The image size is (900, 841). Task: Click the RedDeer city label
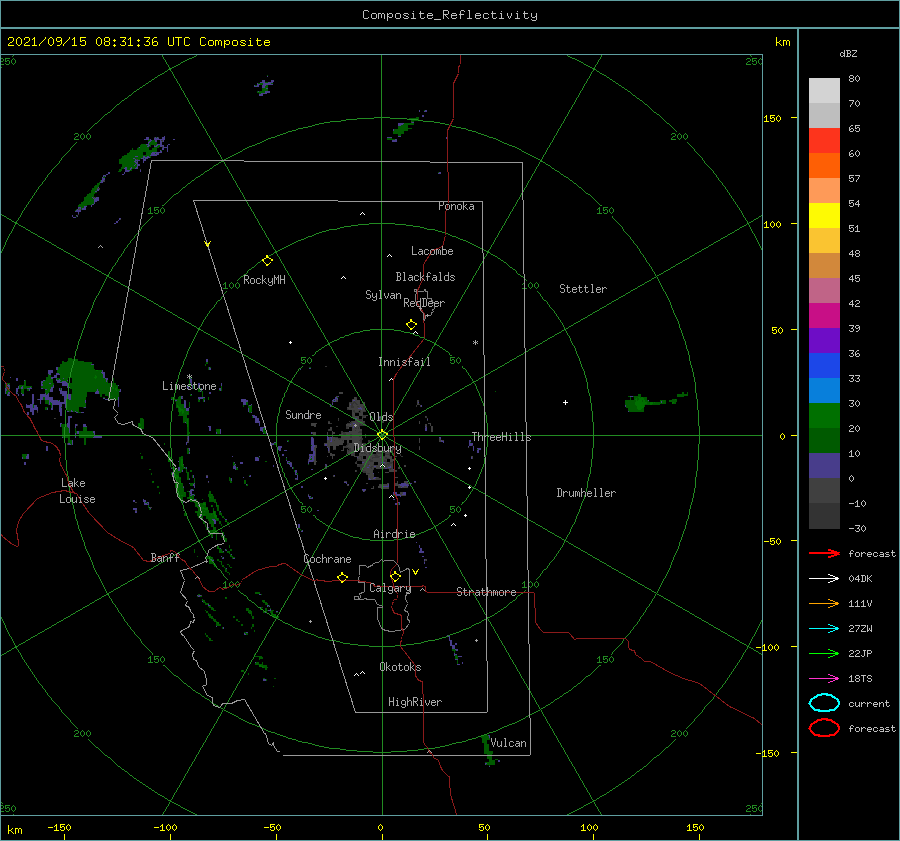[x=424, y=303]
